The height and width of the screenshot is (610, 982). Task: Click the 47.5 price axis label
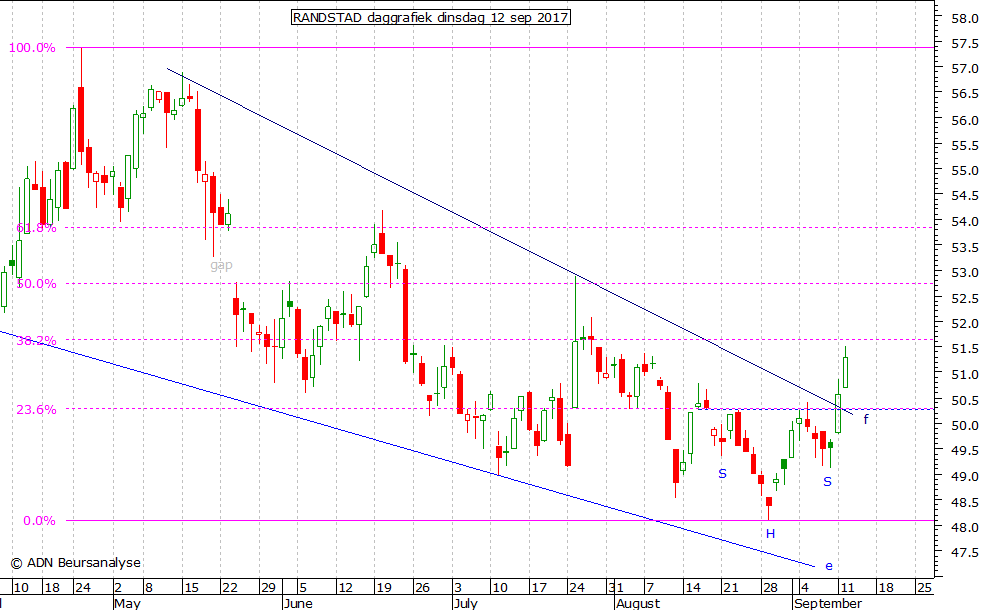[964, 553]
